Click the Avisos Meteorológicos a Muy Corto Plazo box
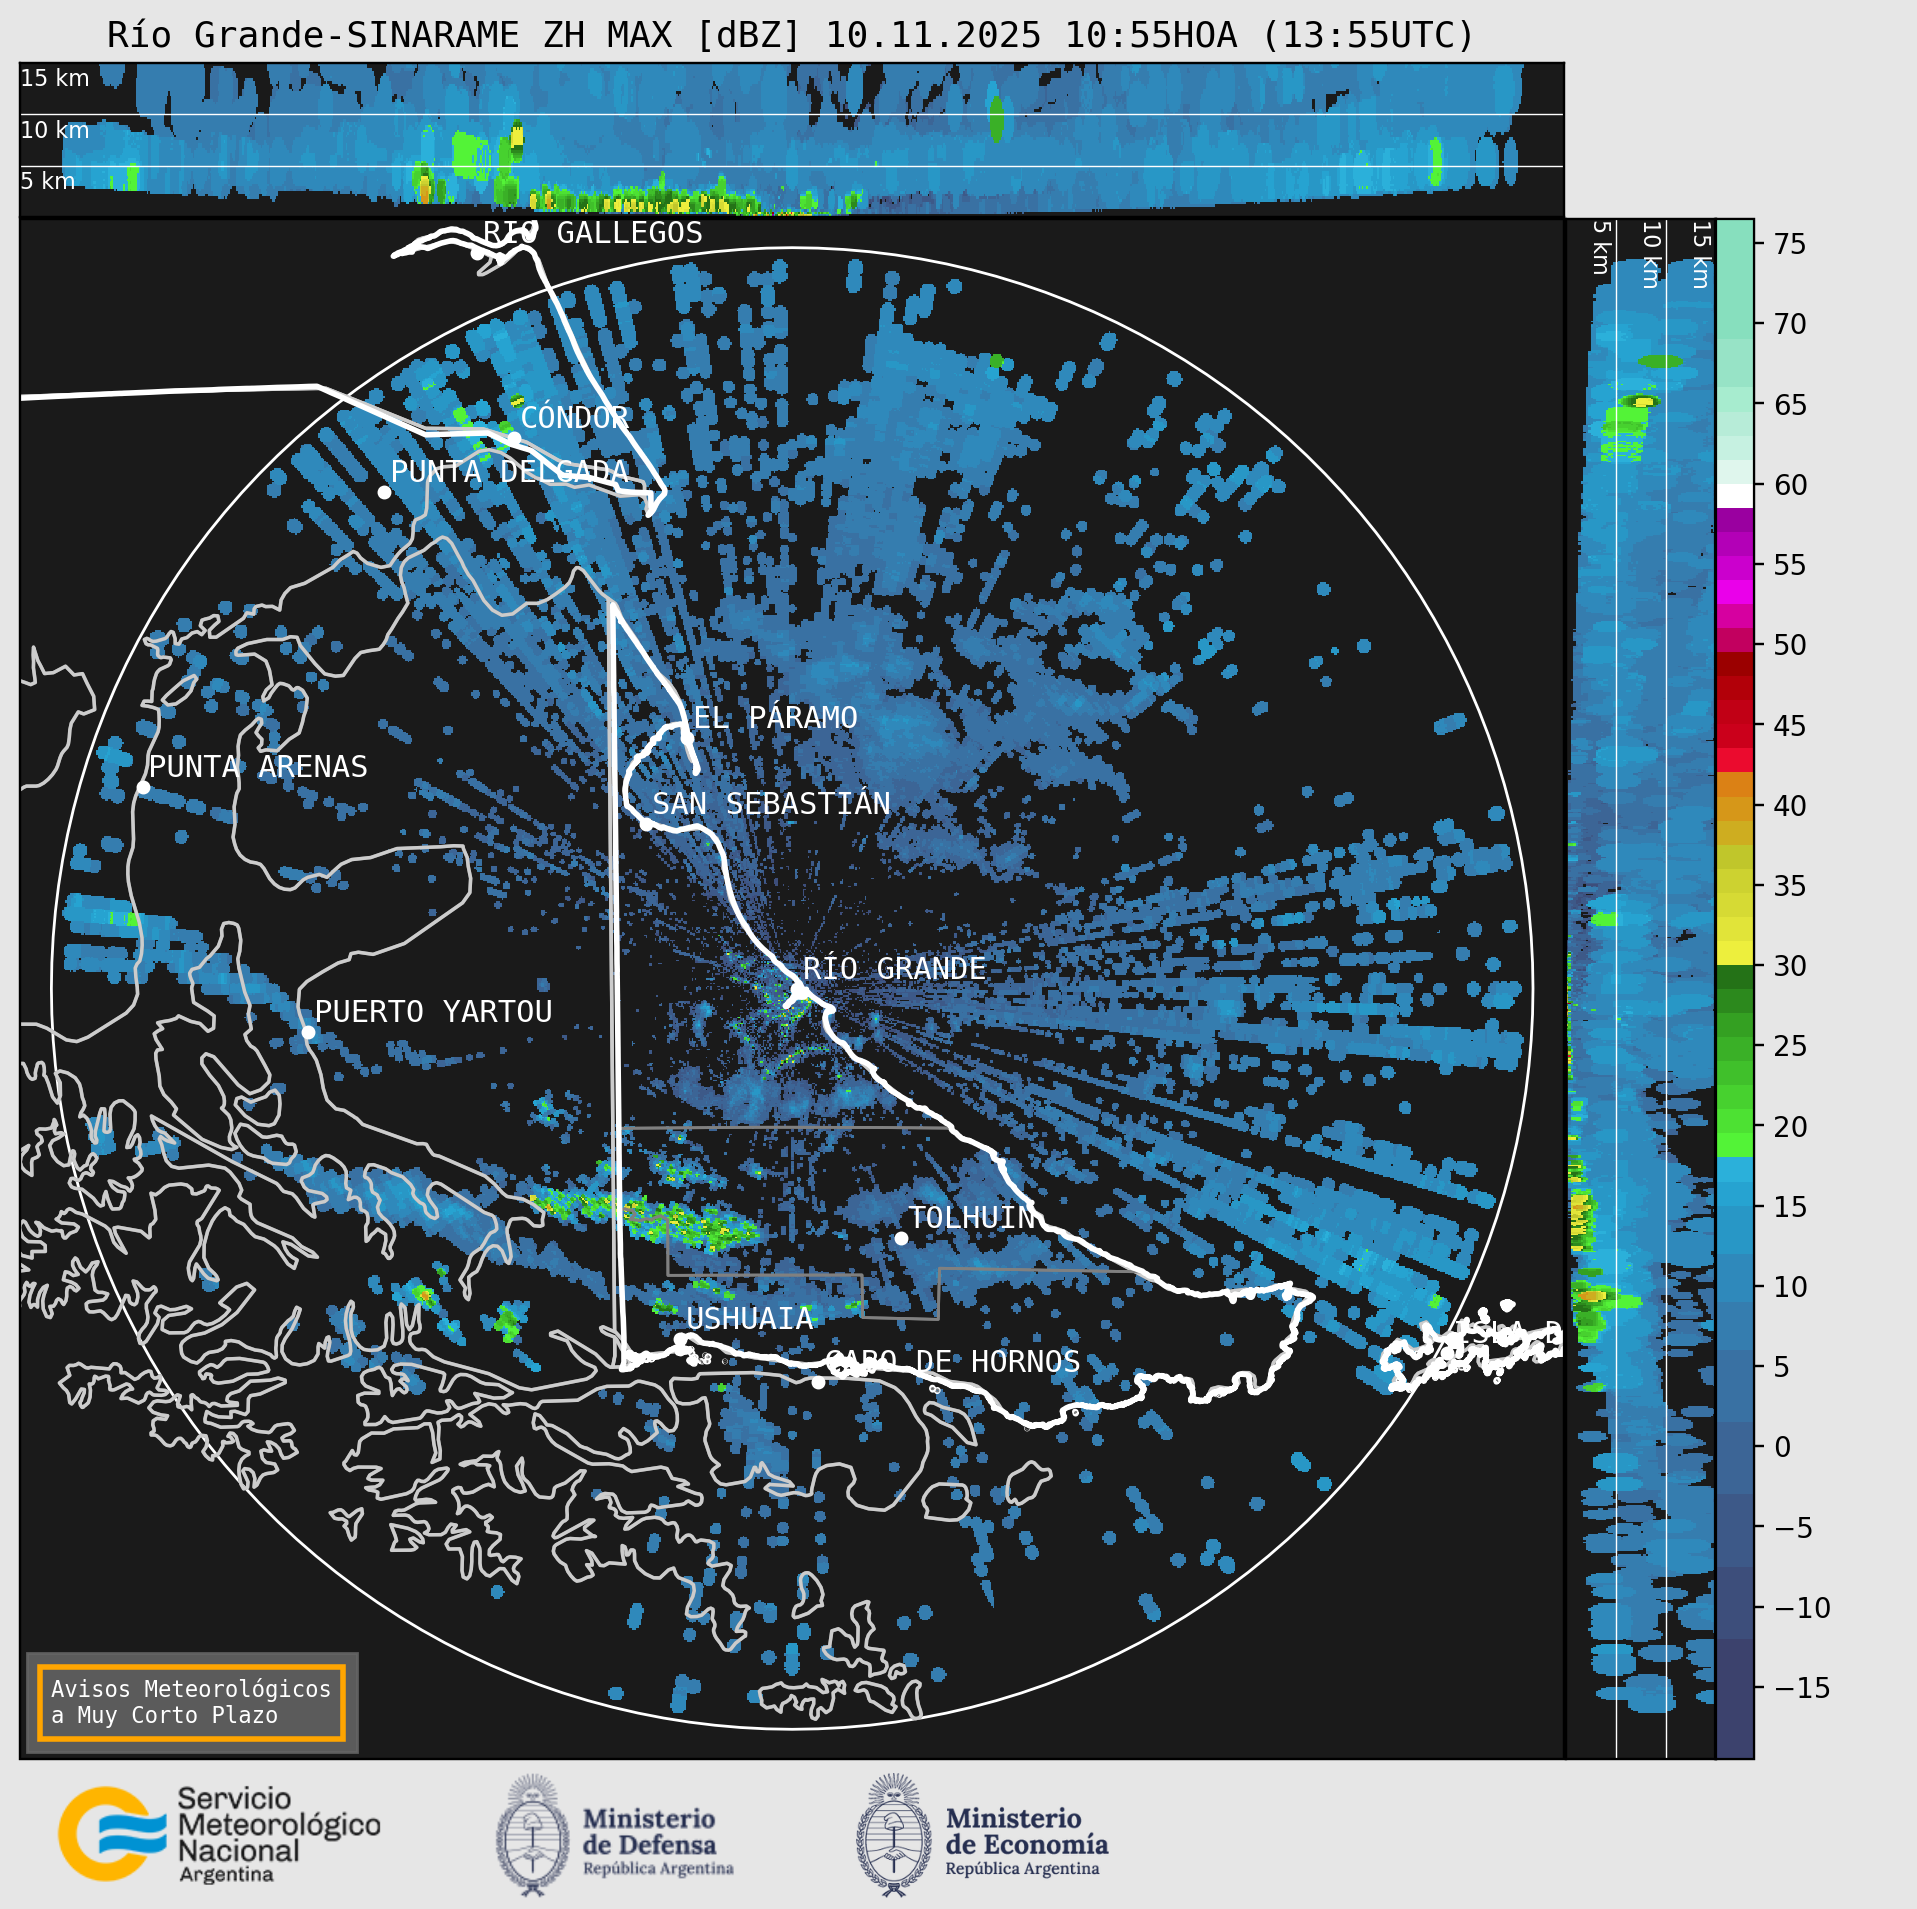Image resolution: width=1917 pixels, height=1909 pixels. pos(191,1702)
